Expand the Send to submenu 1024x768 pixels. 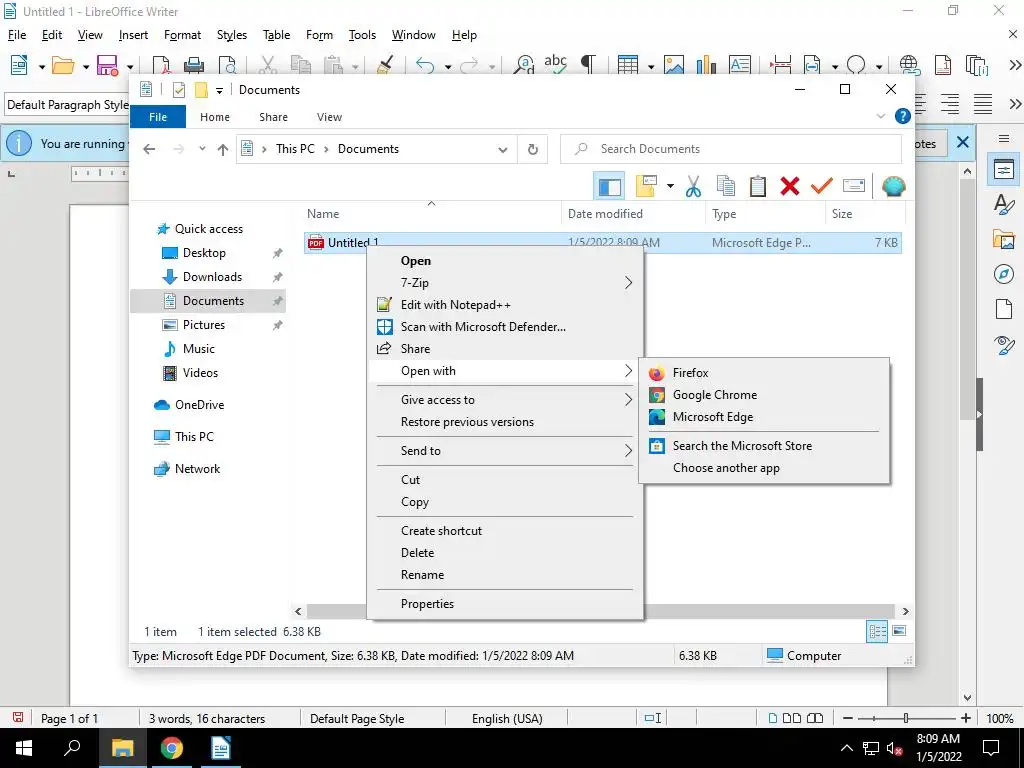point(505,451)
